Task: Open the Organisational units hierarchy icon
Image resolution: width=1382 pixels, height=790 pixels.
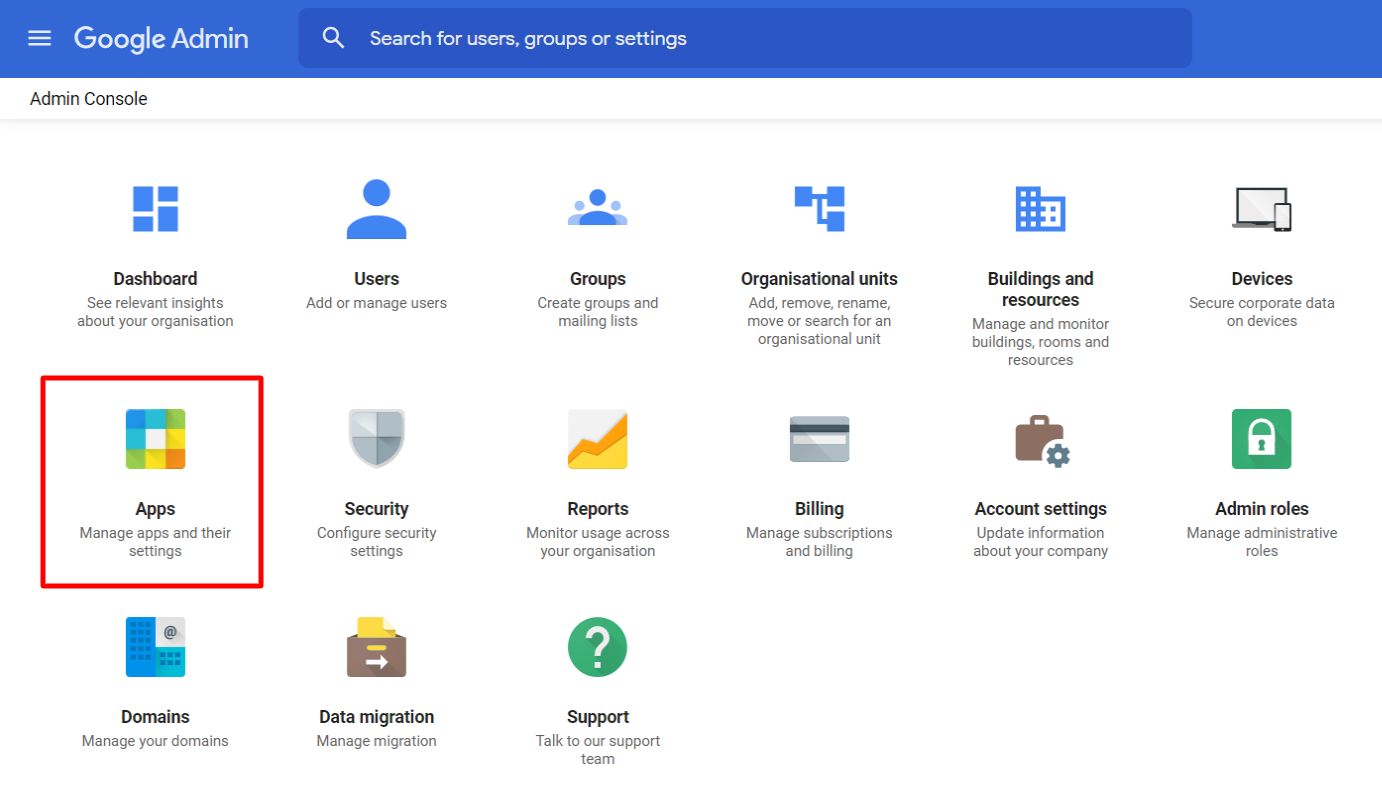Action: [x=819, y=209]
